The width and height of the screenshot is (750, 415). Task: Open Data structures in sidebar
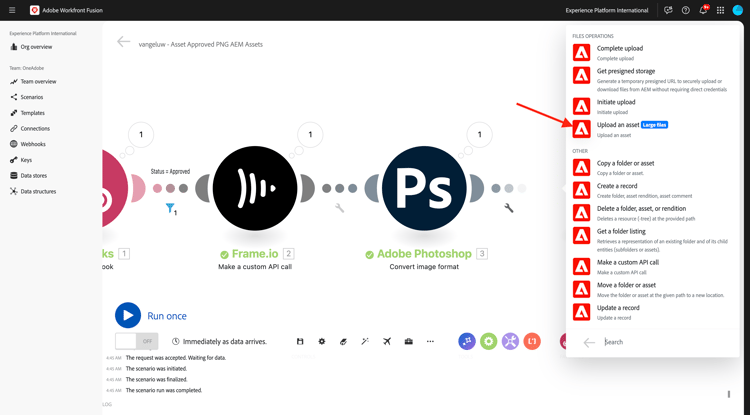33,191
